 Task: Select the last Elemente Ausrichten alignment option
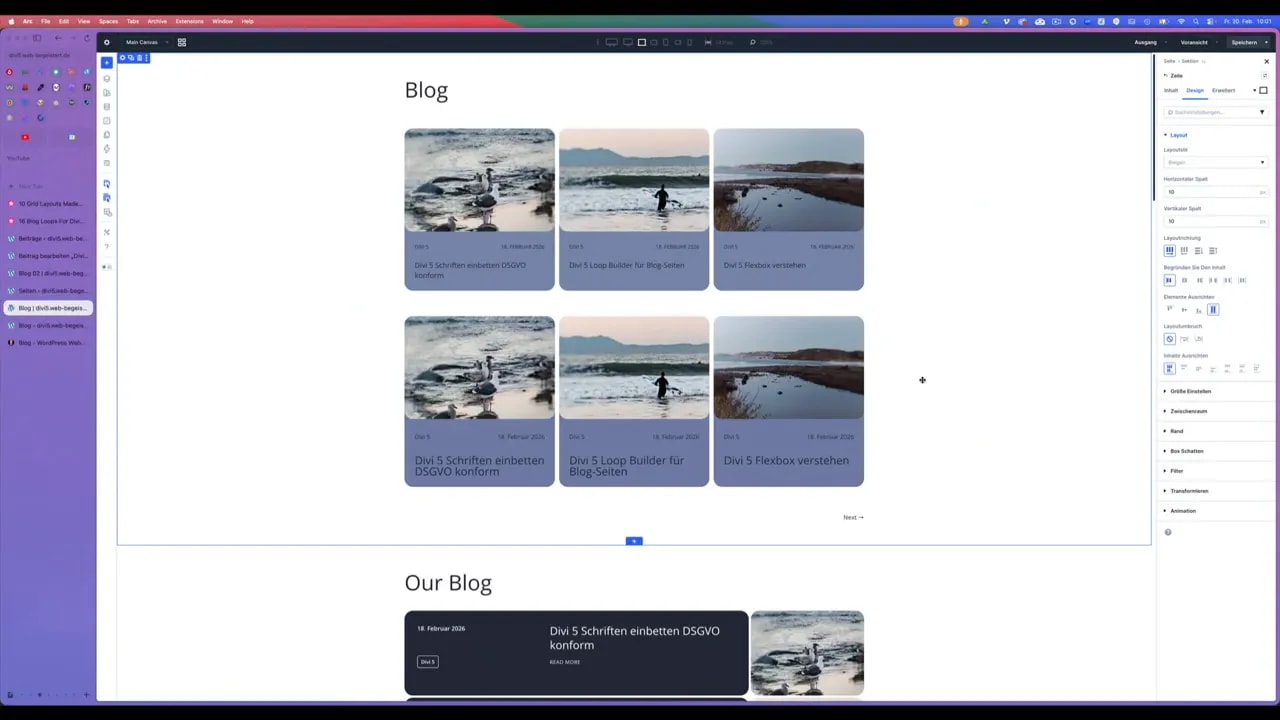(x=1213, y=310)
